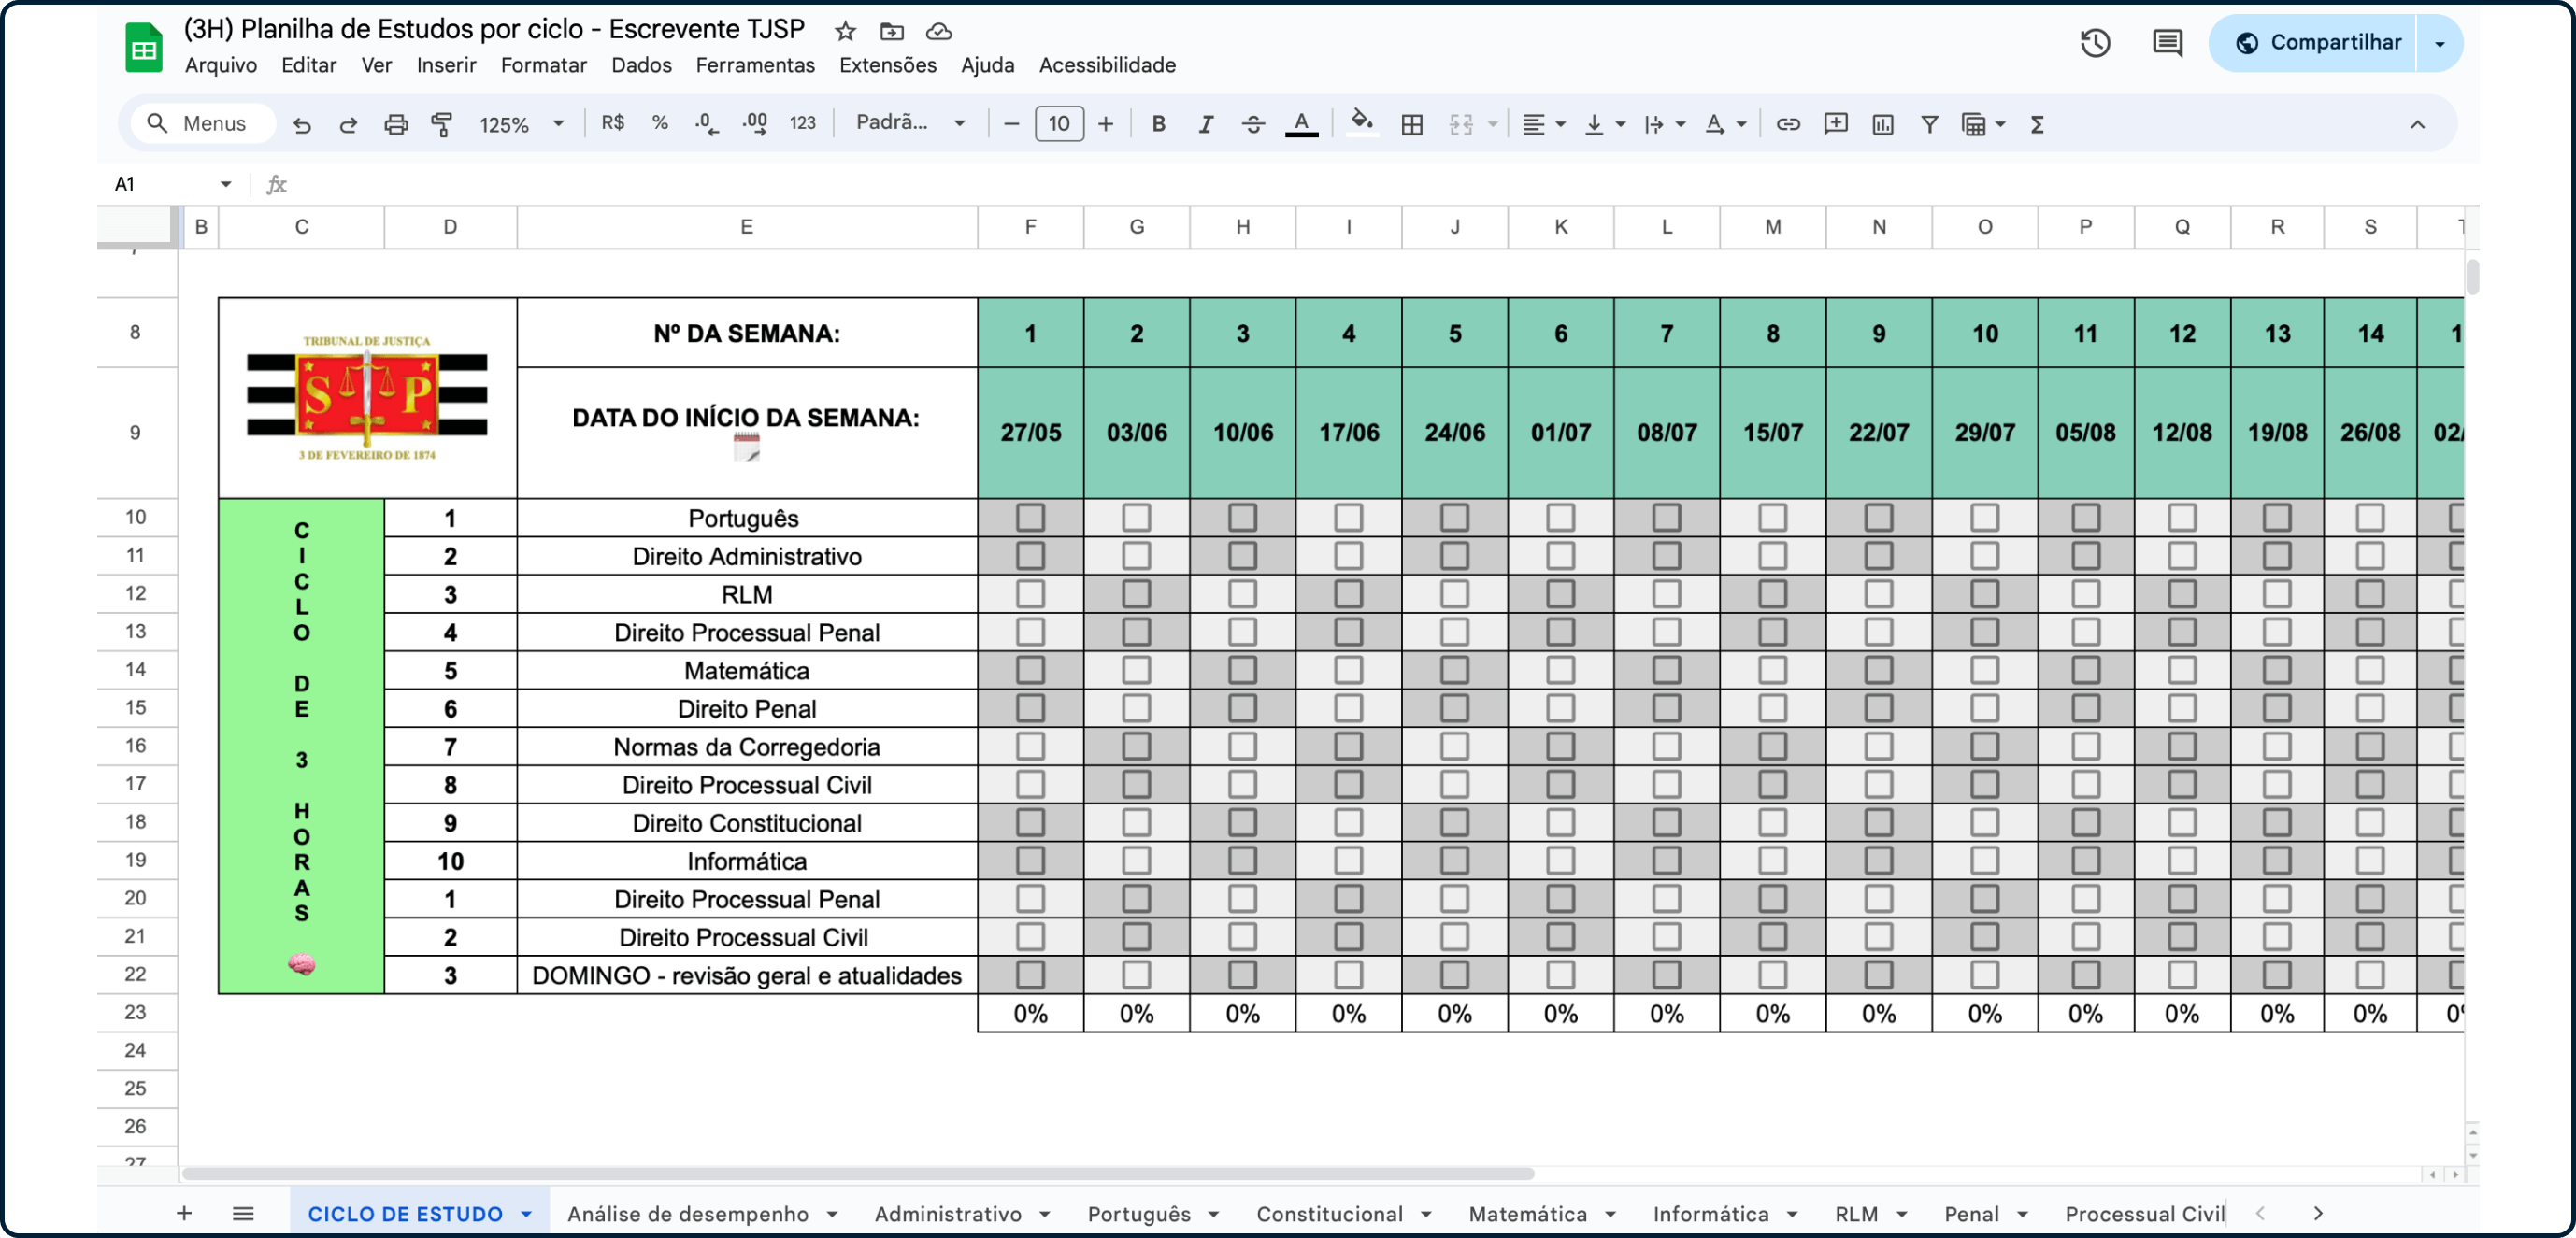Open the all sheets list
2576x1238 pixels.
(x=243, y=1213)
